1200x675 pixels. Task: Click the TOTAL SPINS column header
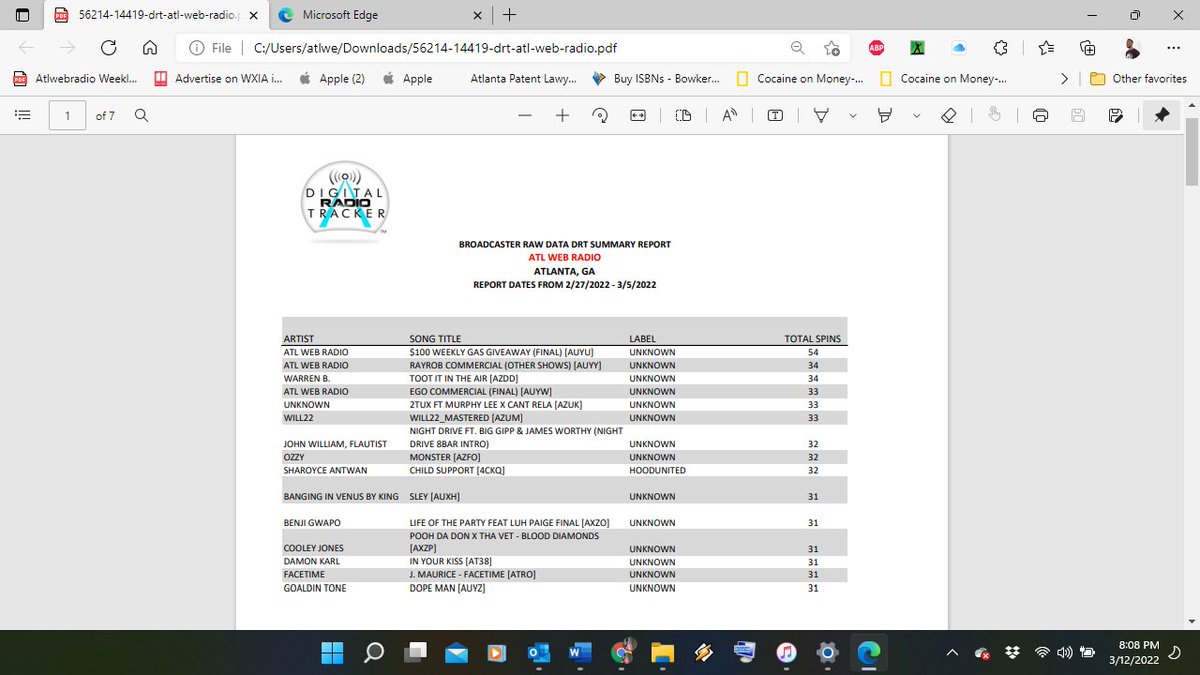813,339
